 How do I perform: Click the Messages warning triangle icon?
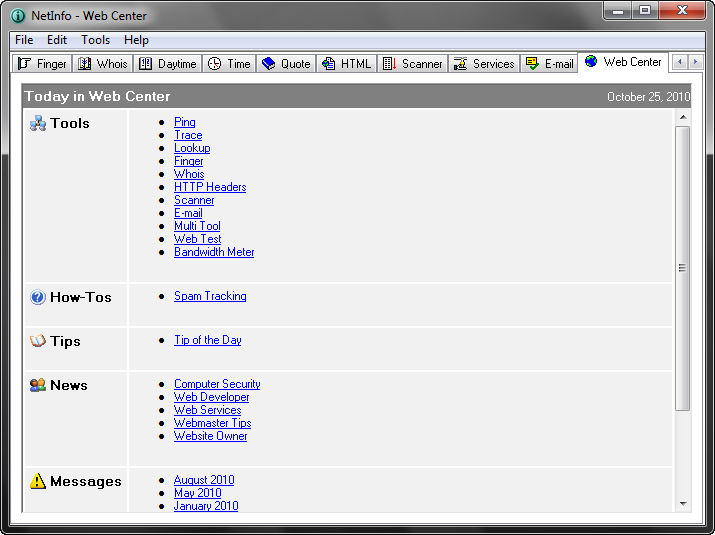pyautogui.click(x=38, y=482)
